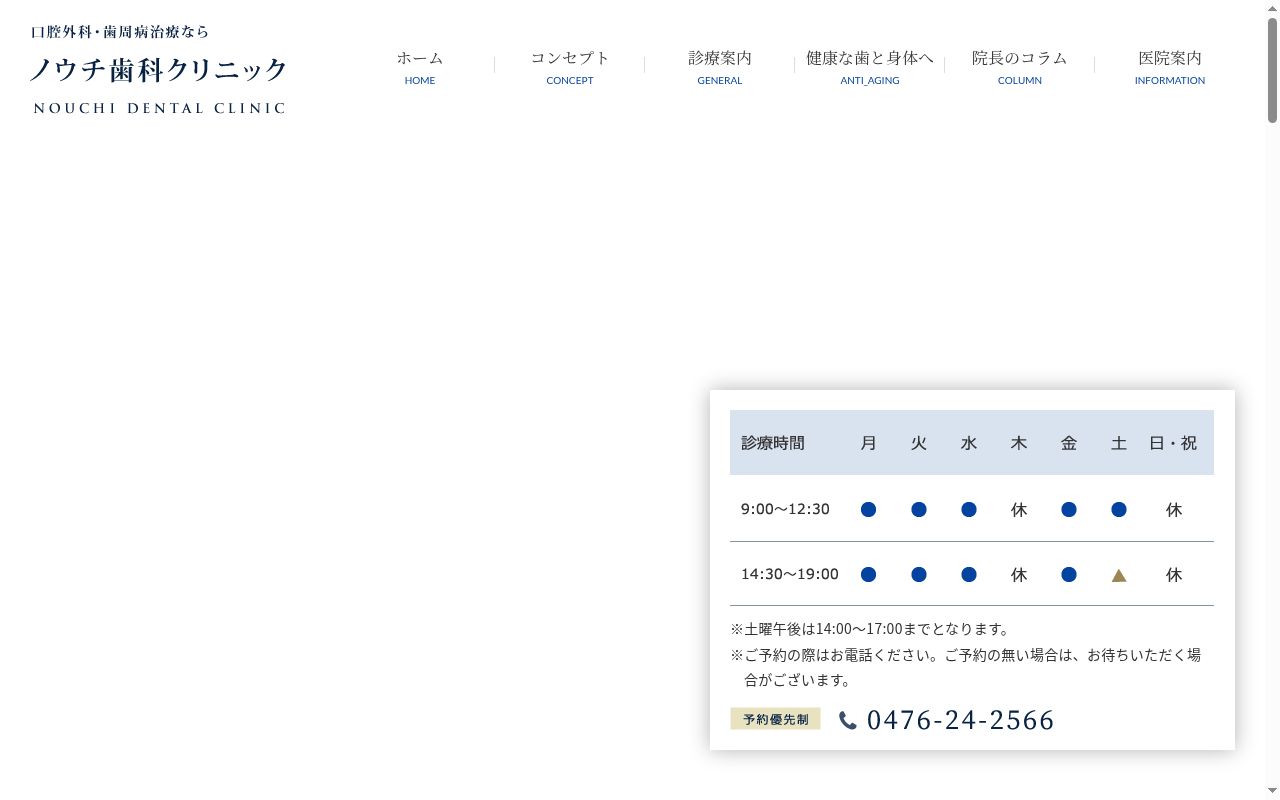This screenshot has height=800, width=1280.
Task: Click the Tuesday 9:00～12:30 blue dot
Action: pos(919,510)
